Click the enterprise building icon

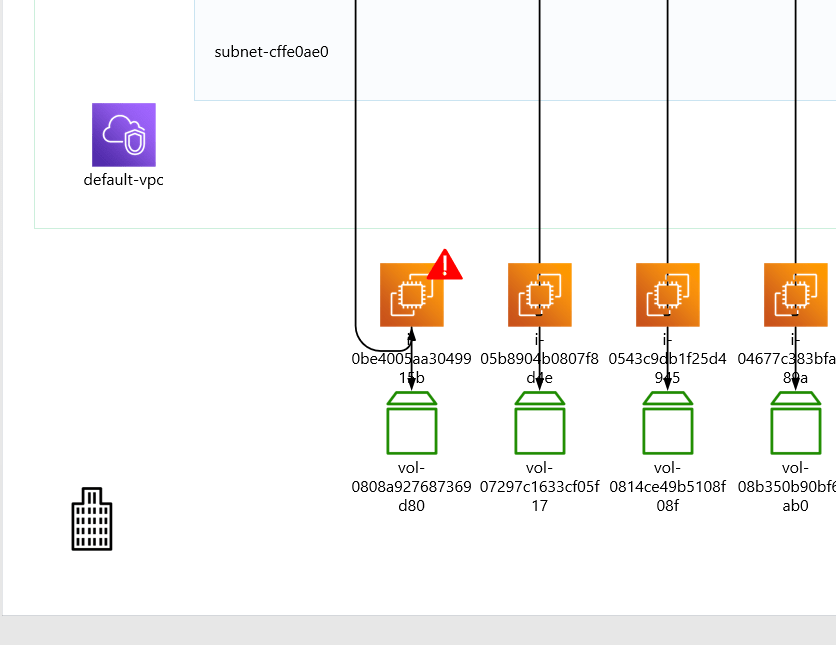pos(91,519)
